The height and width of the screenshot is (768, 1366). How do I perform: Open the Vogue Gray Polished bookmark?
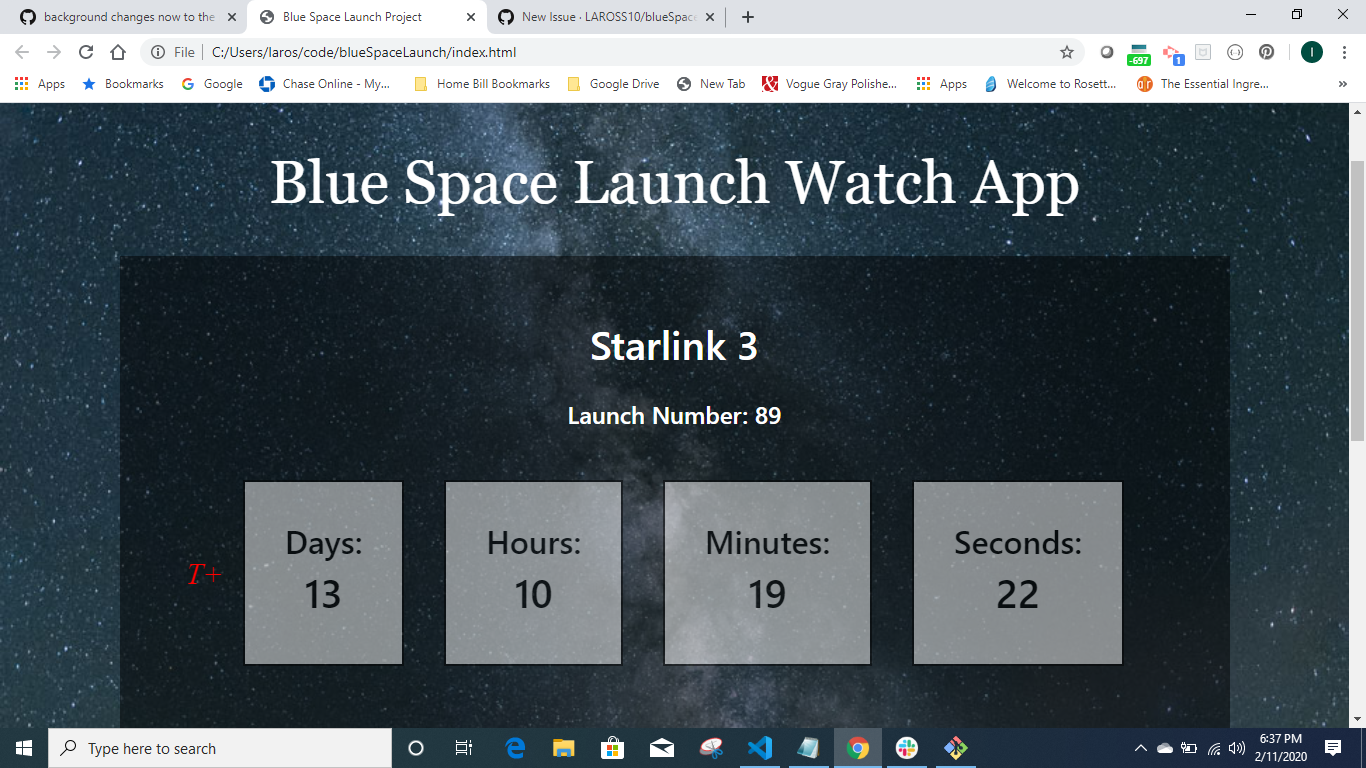(830, 84)
